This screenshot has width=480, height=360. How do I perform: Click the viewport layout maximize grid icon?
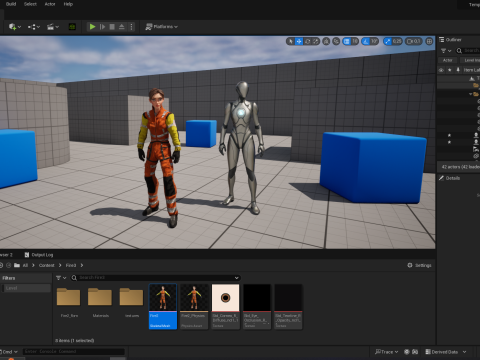pyautogui.click(x=429, y=41)
